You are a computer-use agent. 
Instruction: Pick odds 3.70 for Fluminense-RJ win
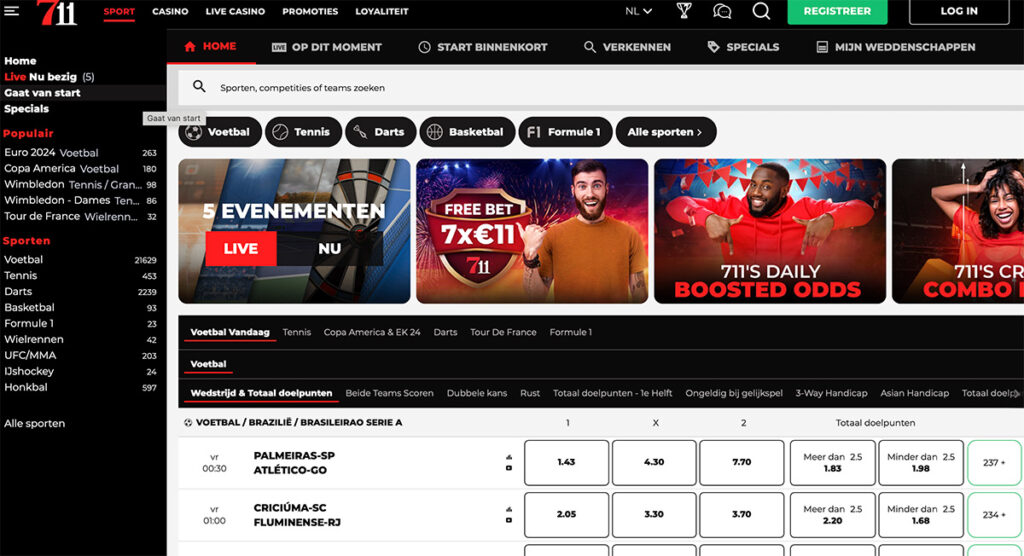tap(741, 515)
